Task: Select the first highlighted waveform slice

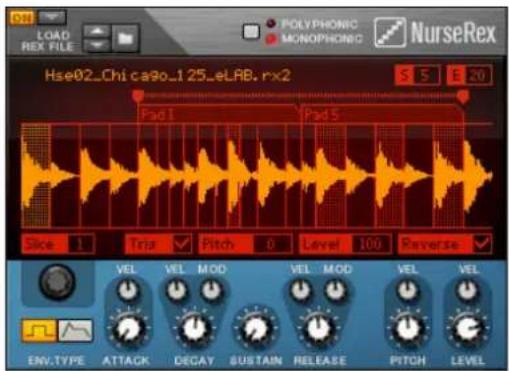Action: [36, 176]
